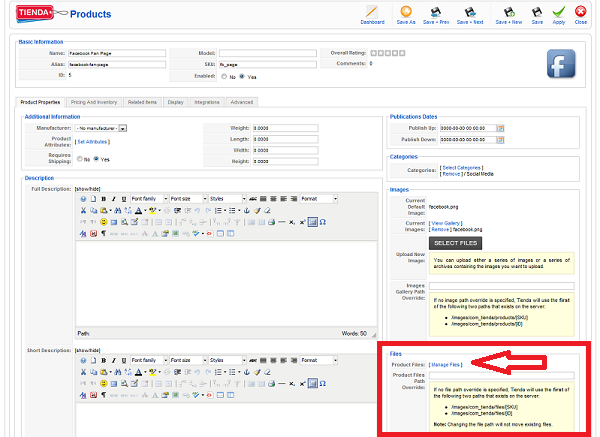Pick a text color in the Short Description editor

pos(139,372)
